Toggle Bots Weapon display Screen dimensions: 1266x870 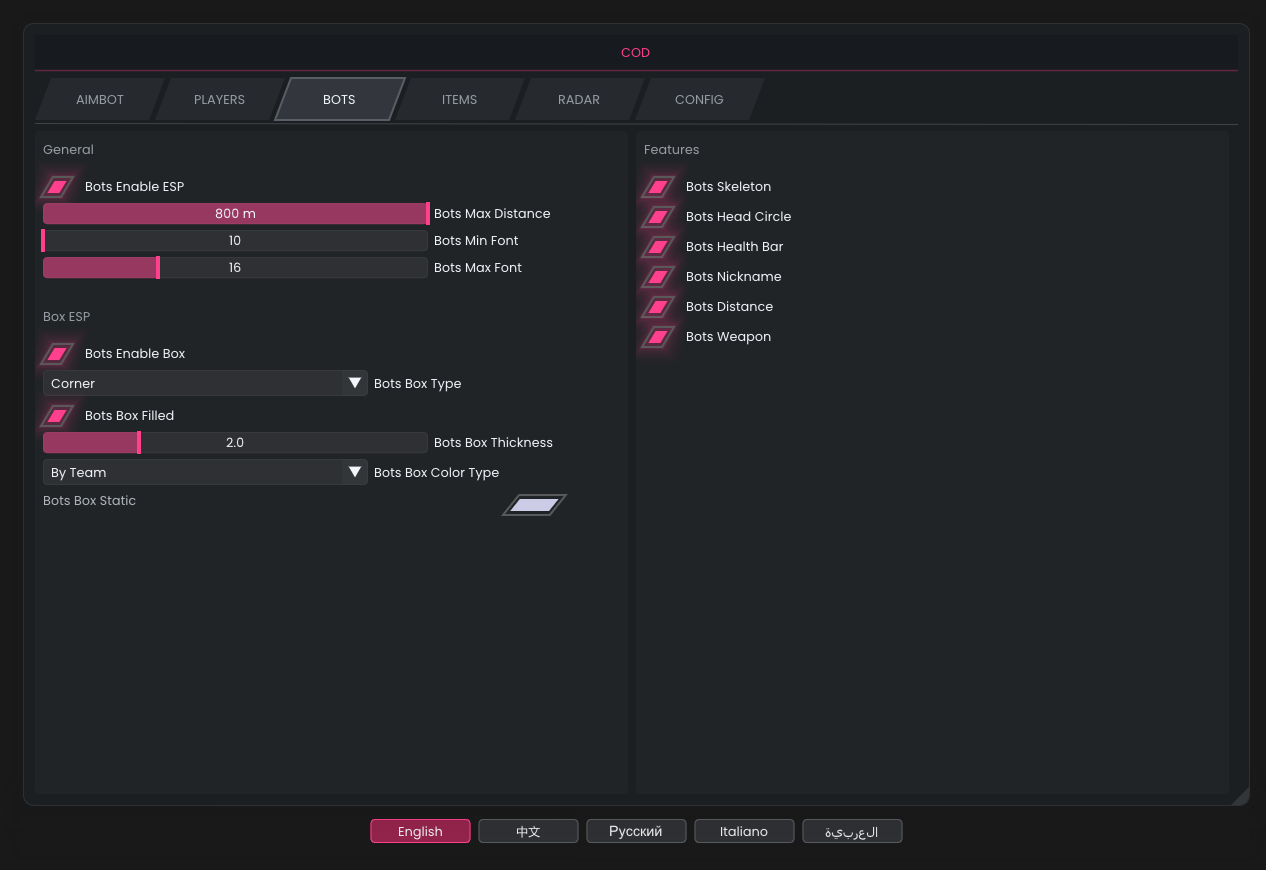click(x=658, y=337)
